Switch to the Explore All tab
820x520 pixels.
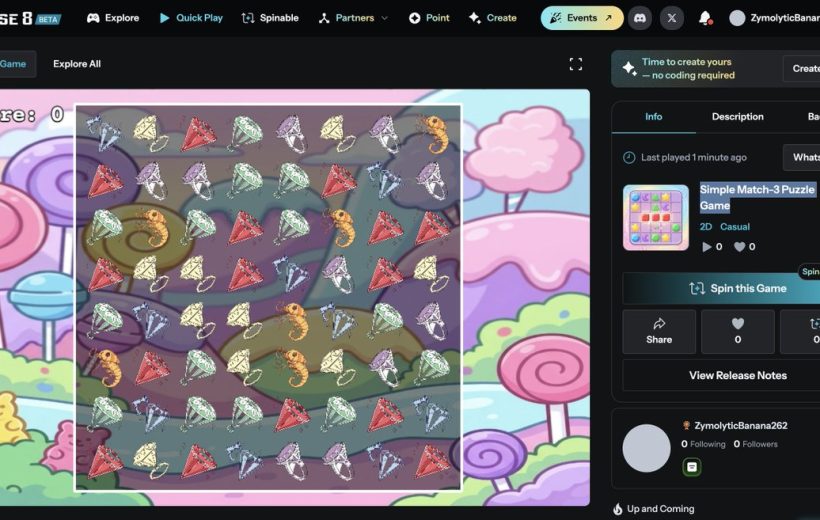[77, 64]
